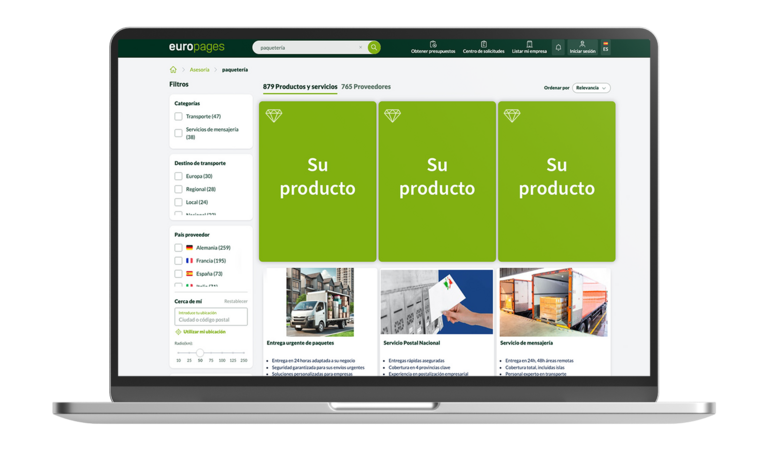This screenshot has height=451, width=768.
Task: Clear the search field with X
Action: 360,47
